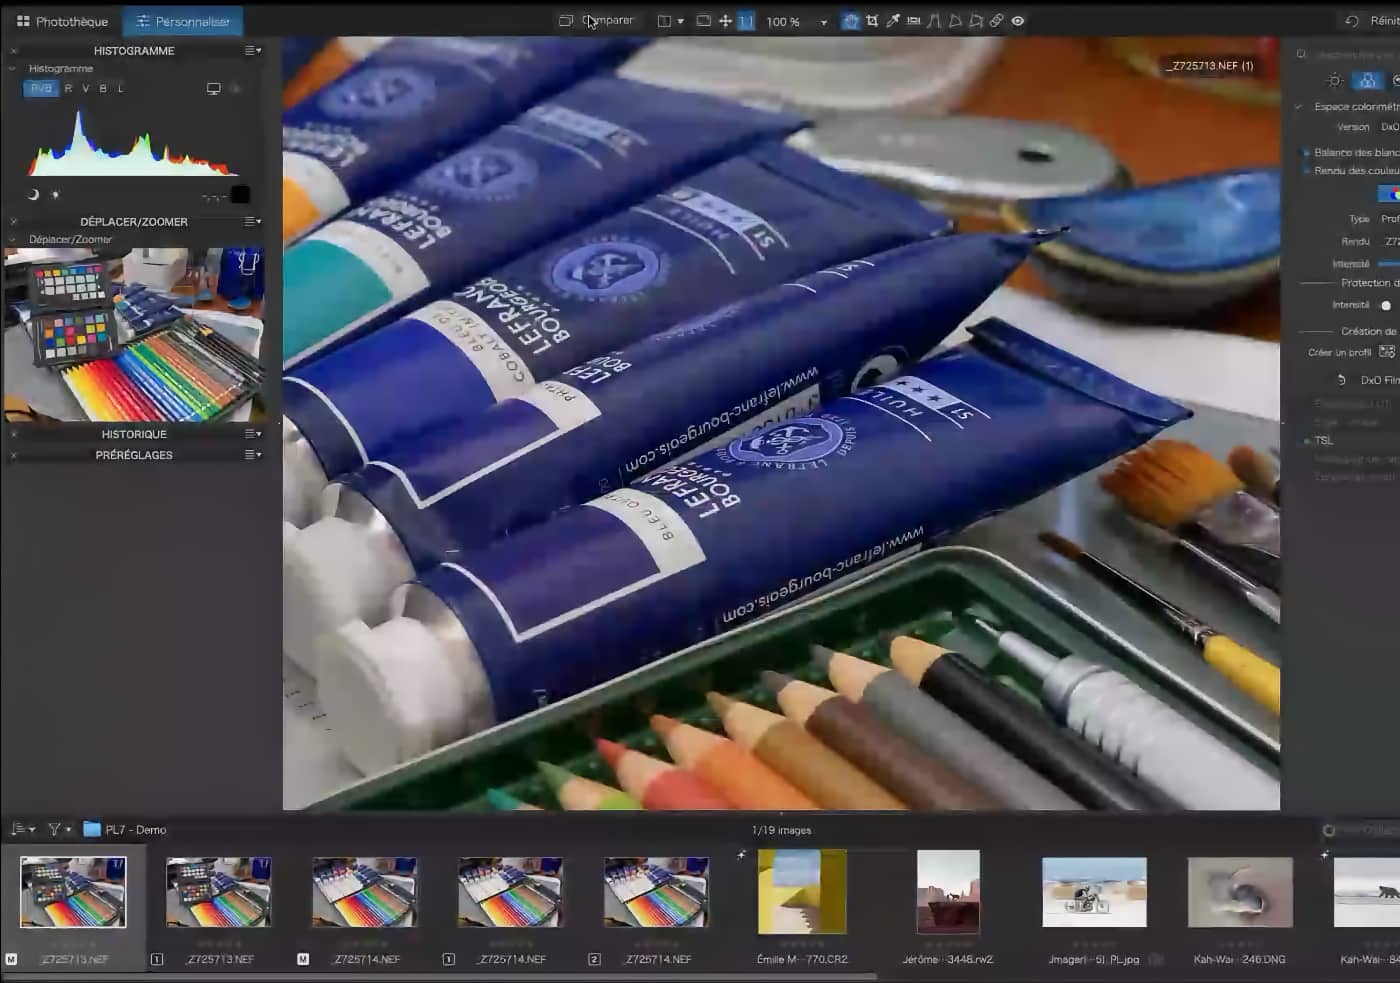Collapse the Histogramme section
The image size is (1400, 983).
click(x=13, y=69)
